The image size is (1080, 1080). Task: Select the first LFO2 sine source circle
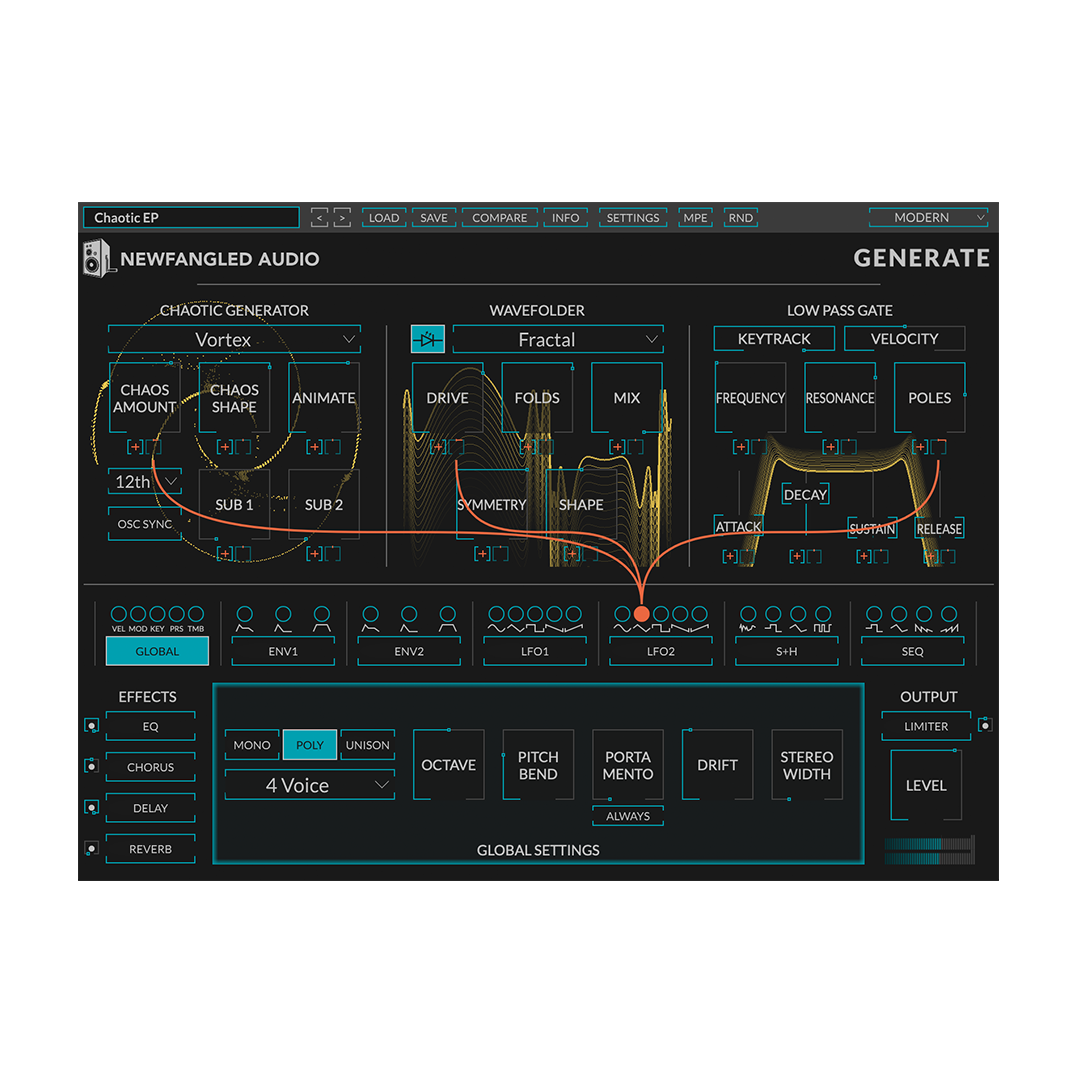coord(622,614)
